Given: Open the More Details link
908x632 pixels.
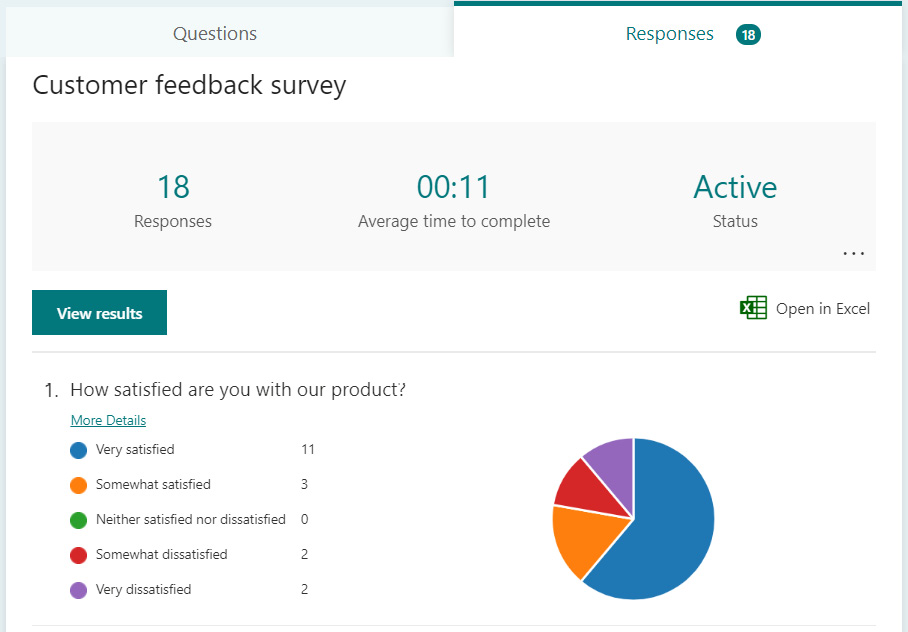Looking at the screenshot, I should click(x=108, y=420).
